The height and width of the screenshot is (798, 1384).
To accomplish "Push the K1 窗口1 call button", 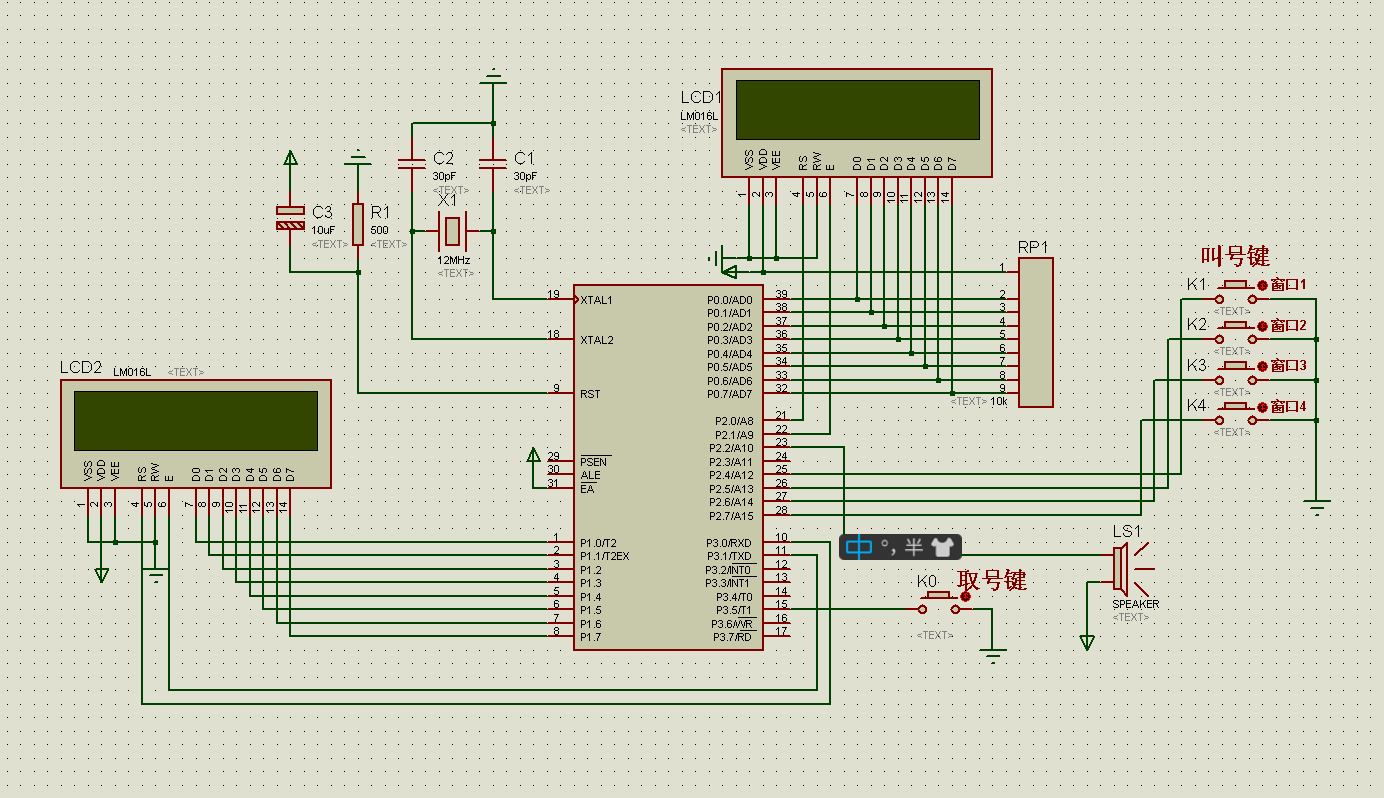I will [x=1236, y=291].
